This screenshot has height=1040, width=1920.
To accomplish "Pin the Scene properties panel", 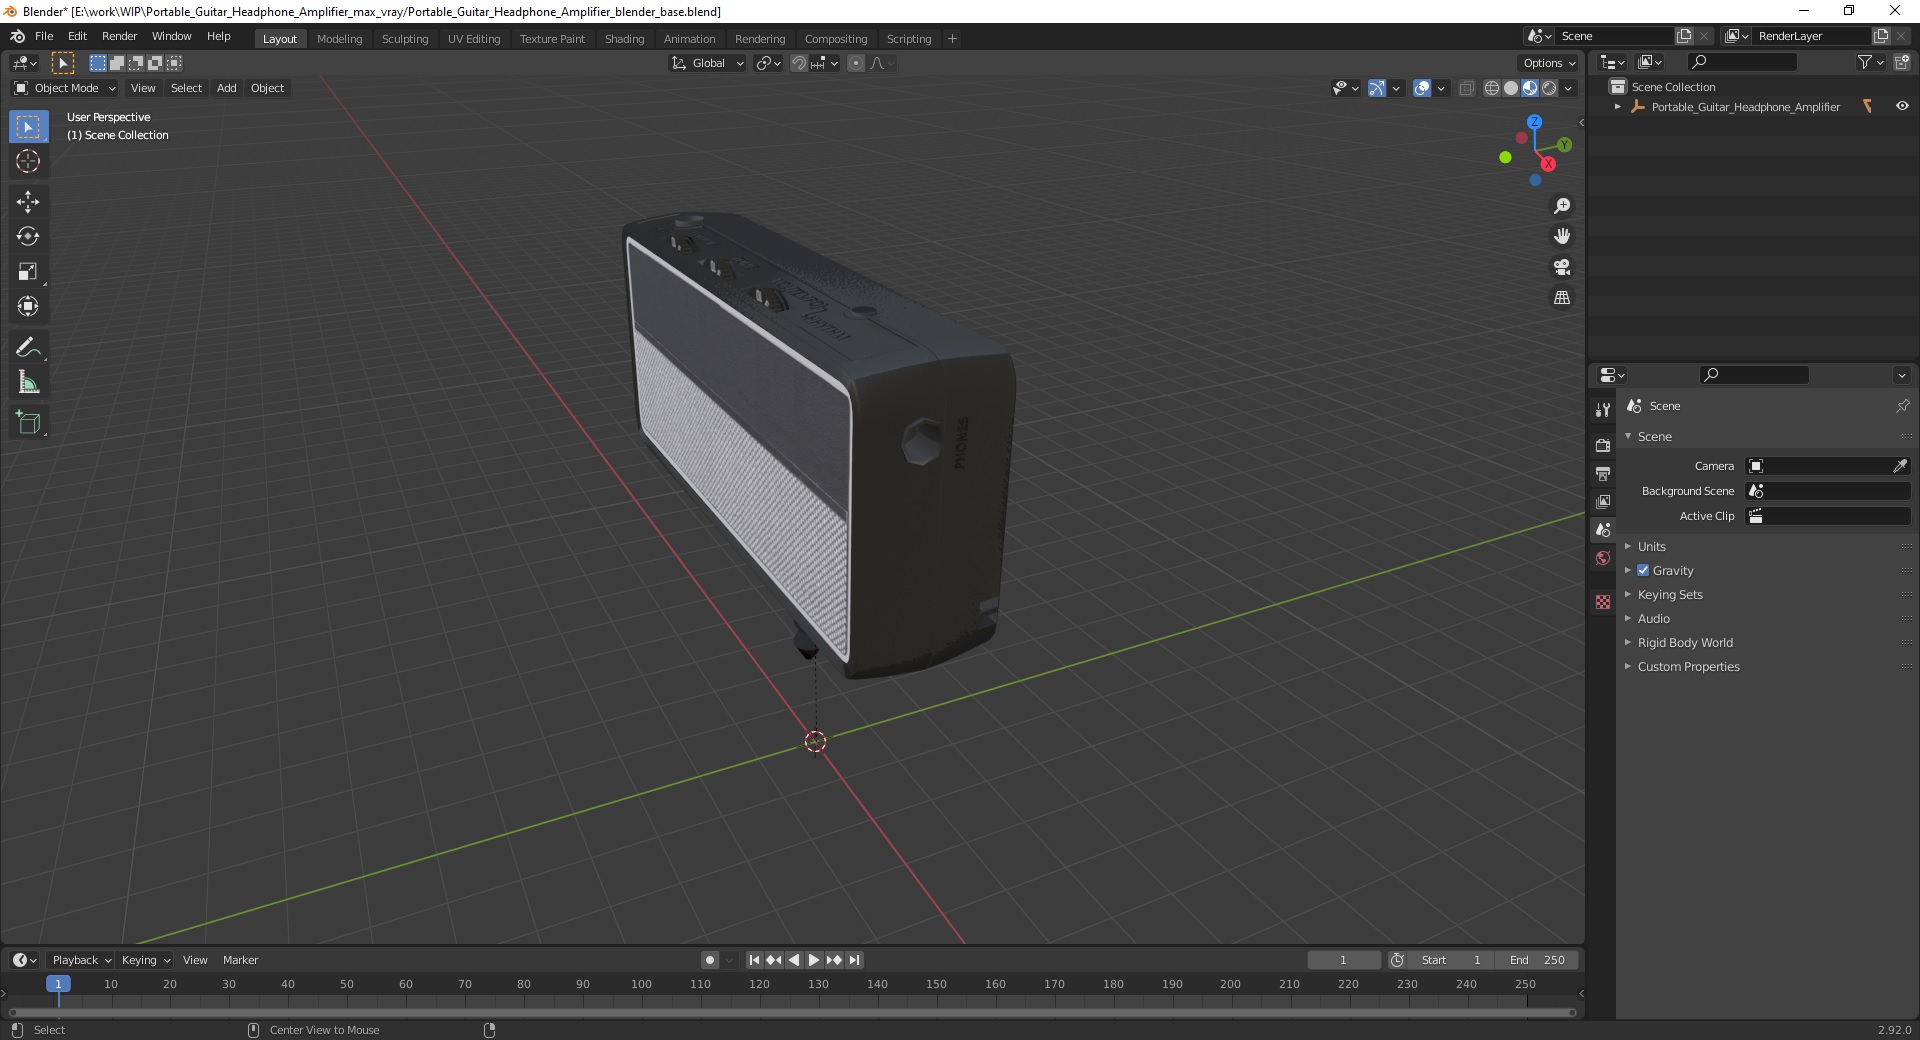I will (x=1902, y=406).
